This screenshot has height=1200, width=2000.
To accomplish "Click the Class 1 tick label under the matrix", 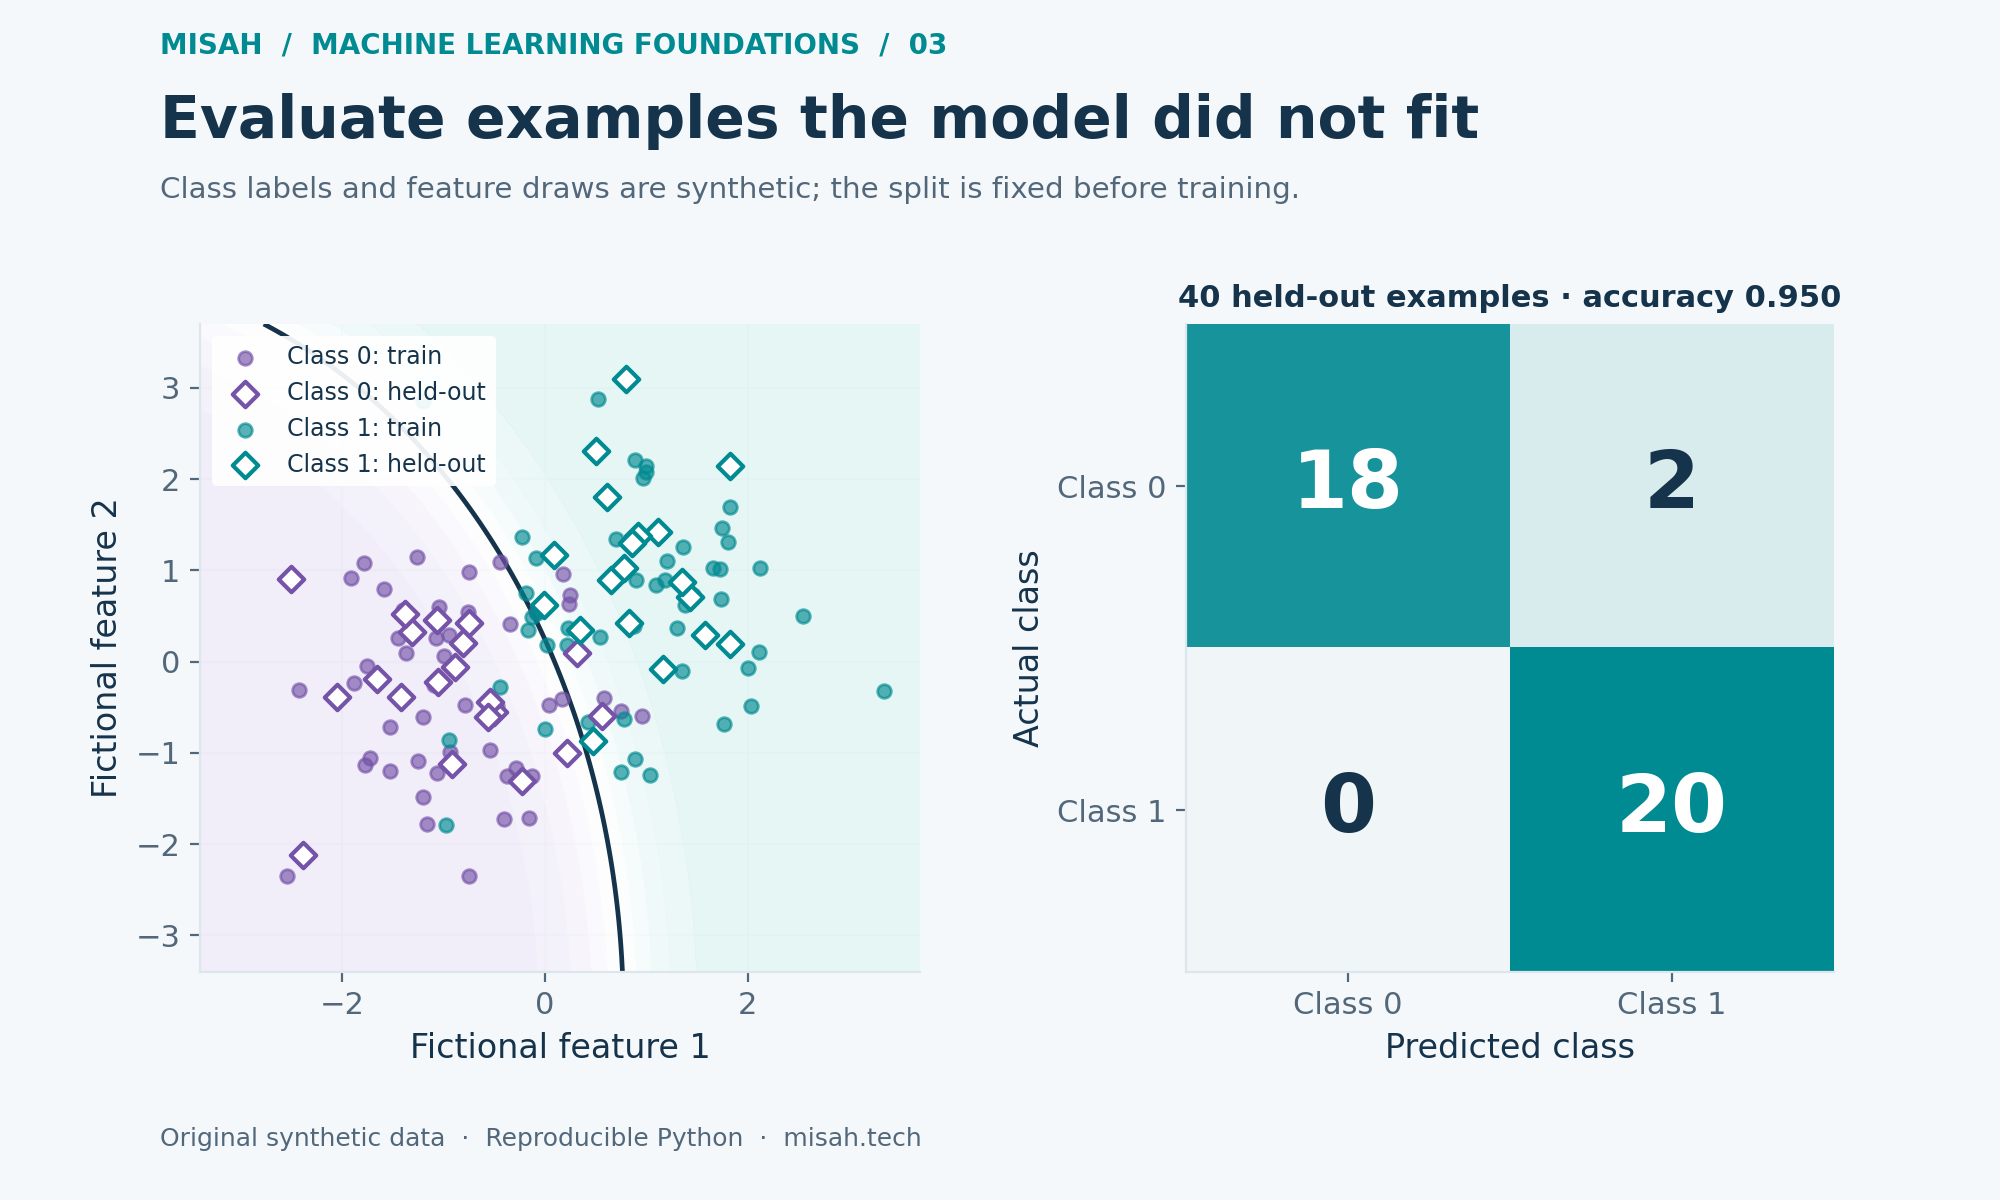I will 1671,1004.
